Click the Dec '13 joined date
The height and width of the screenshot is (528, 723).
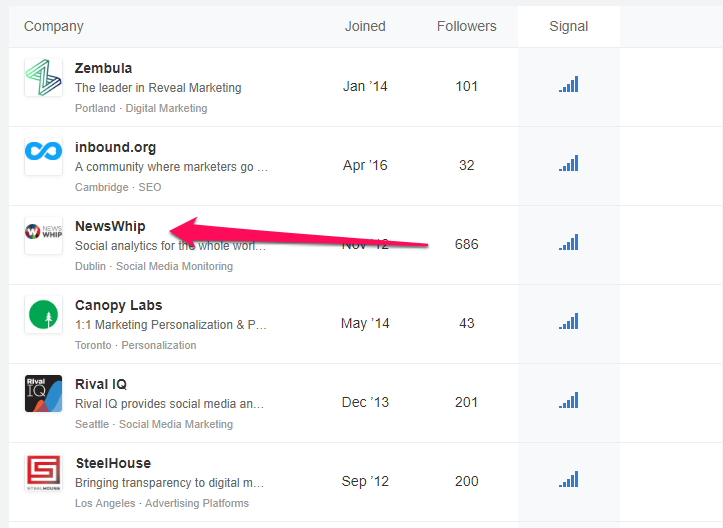tap(365, 402)
